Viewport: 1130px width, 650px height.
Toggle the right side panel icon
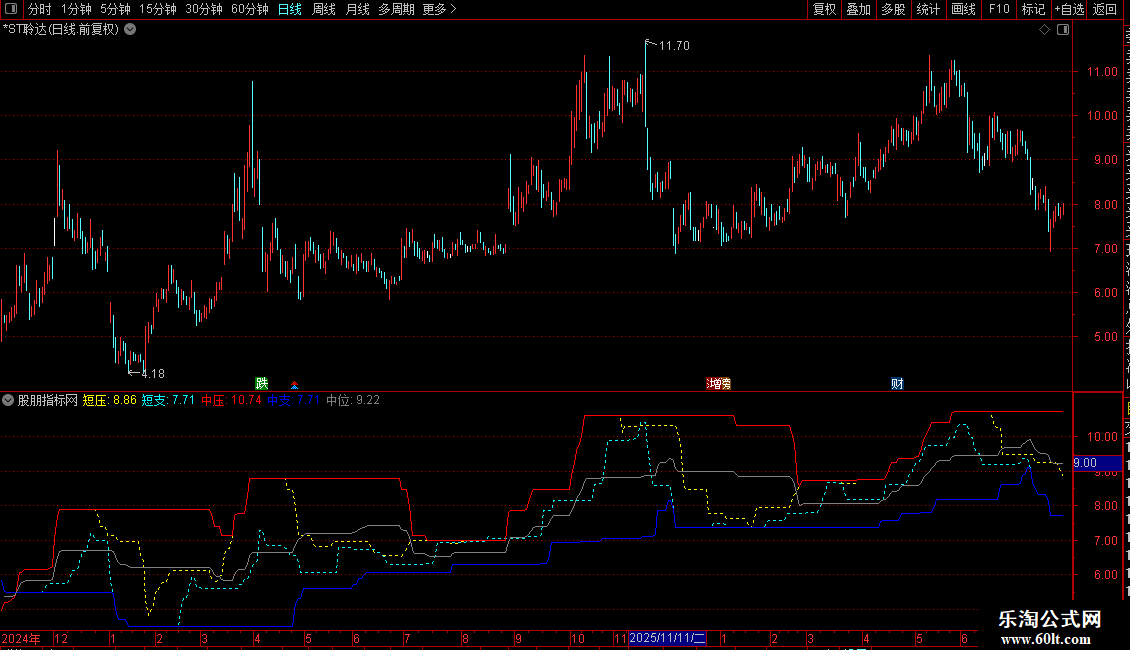[1063, 30]
